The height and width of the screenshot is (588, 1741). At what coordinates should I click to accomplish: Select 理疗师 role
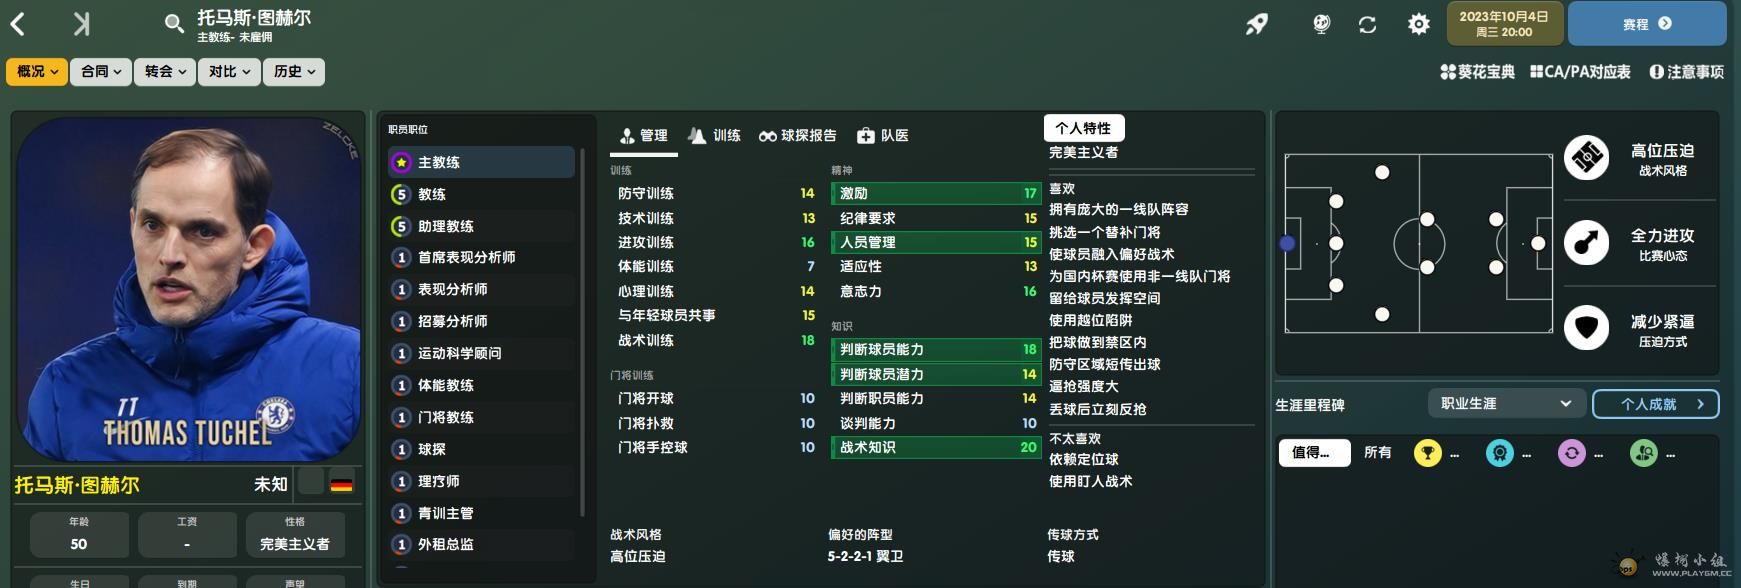[x=482, y=481]
